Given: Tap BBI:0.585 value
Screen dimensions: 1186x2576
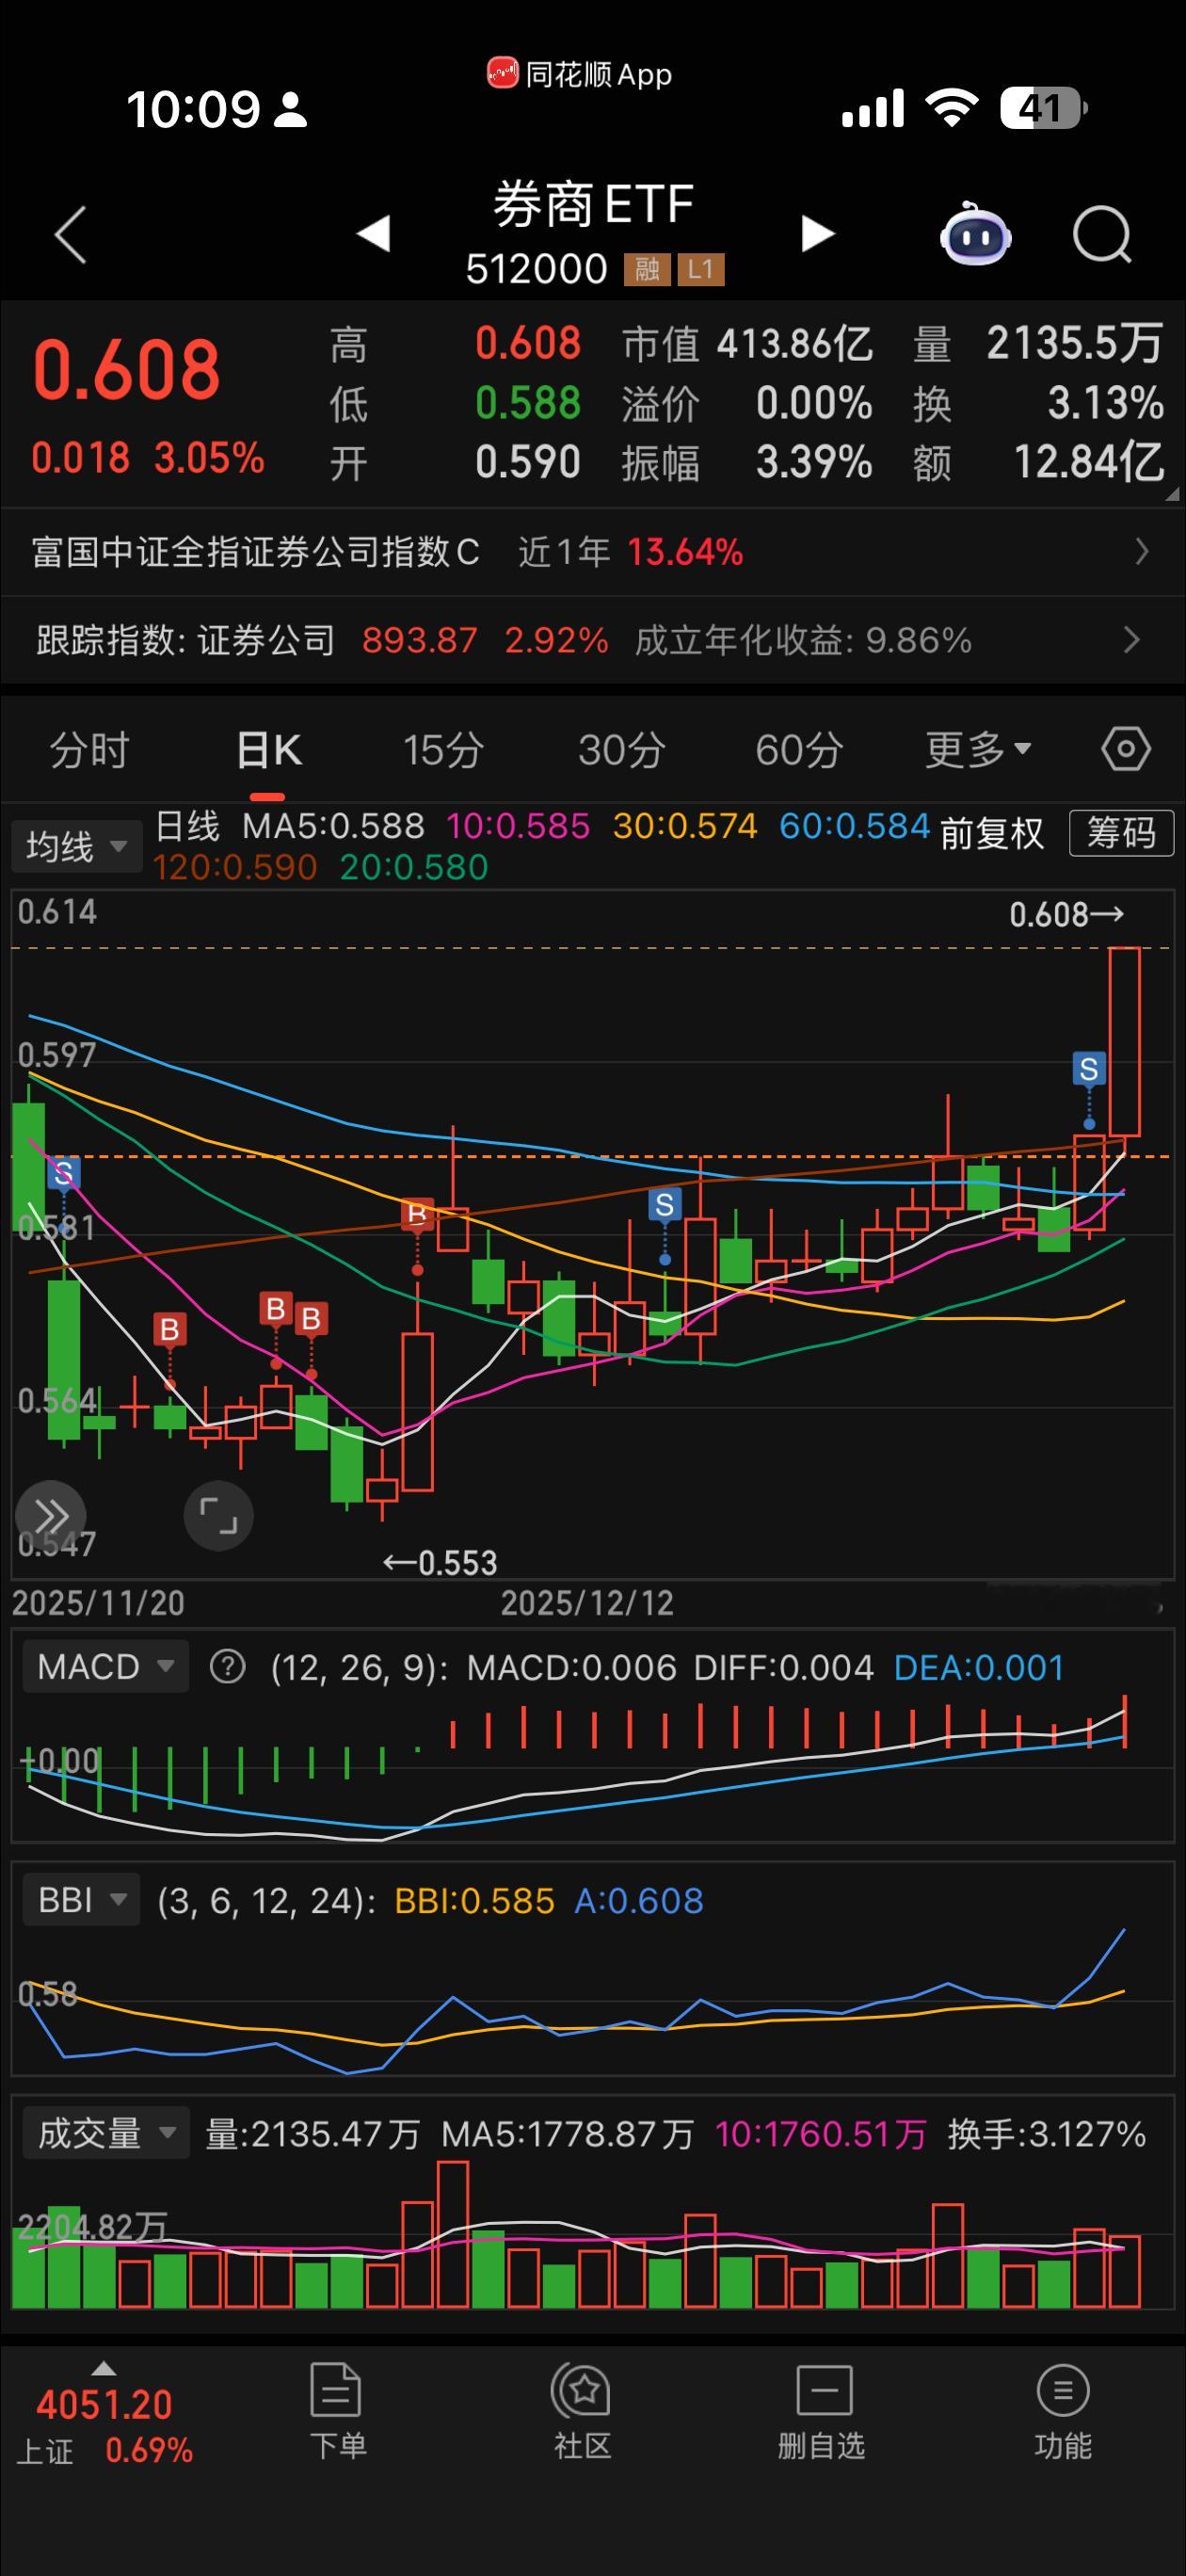Looking at the screenshot, I should coord(474,1900).
